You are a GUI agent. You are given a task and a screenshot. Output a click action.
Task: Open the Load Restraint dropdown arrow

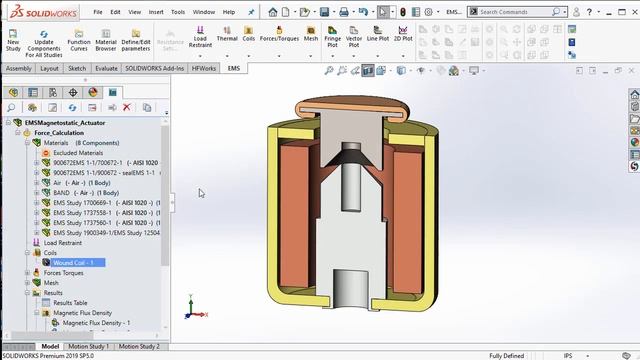[200, 56]
